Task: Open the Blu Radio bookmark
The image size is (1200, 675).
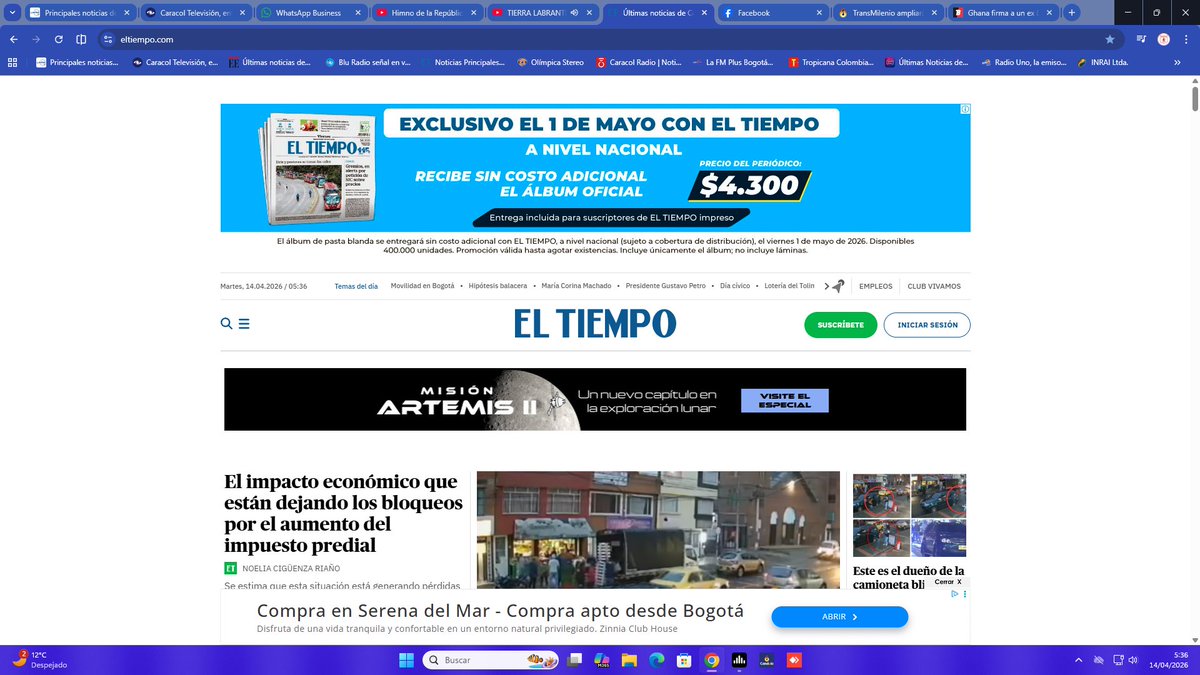Action: 367,62
